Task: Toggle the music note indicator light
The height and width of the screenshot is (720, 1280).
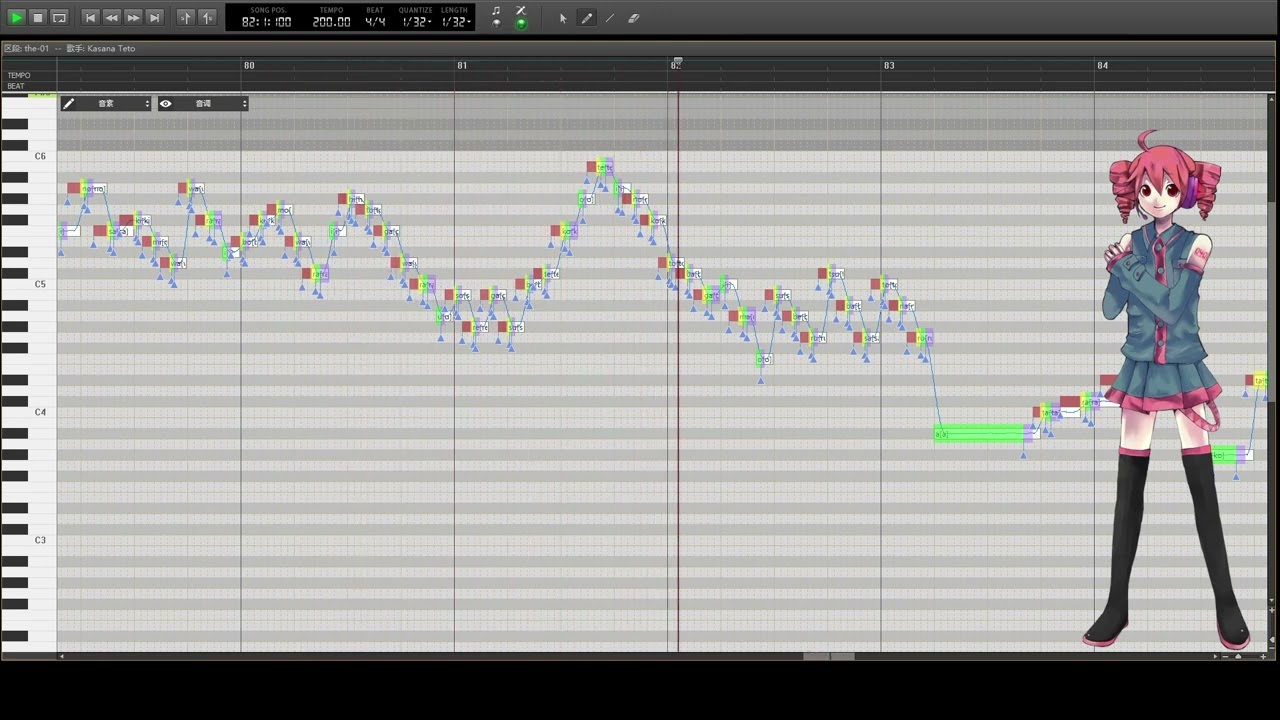Action: pos(496,23)
